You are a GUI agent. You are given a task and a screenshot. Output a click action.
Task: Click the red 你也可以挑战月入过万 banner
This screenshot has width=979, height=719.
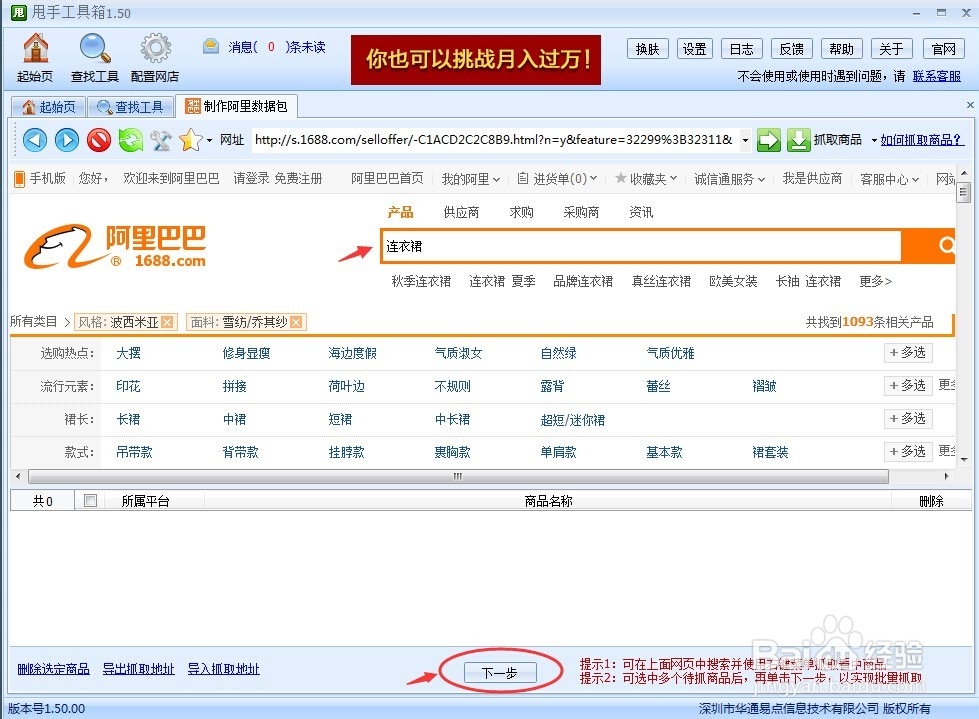[x=476, y=59]
